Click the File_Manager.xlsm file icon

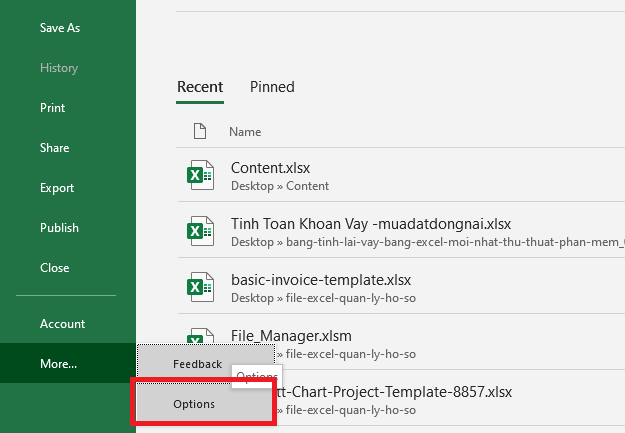[200, 336]
